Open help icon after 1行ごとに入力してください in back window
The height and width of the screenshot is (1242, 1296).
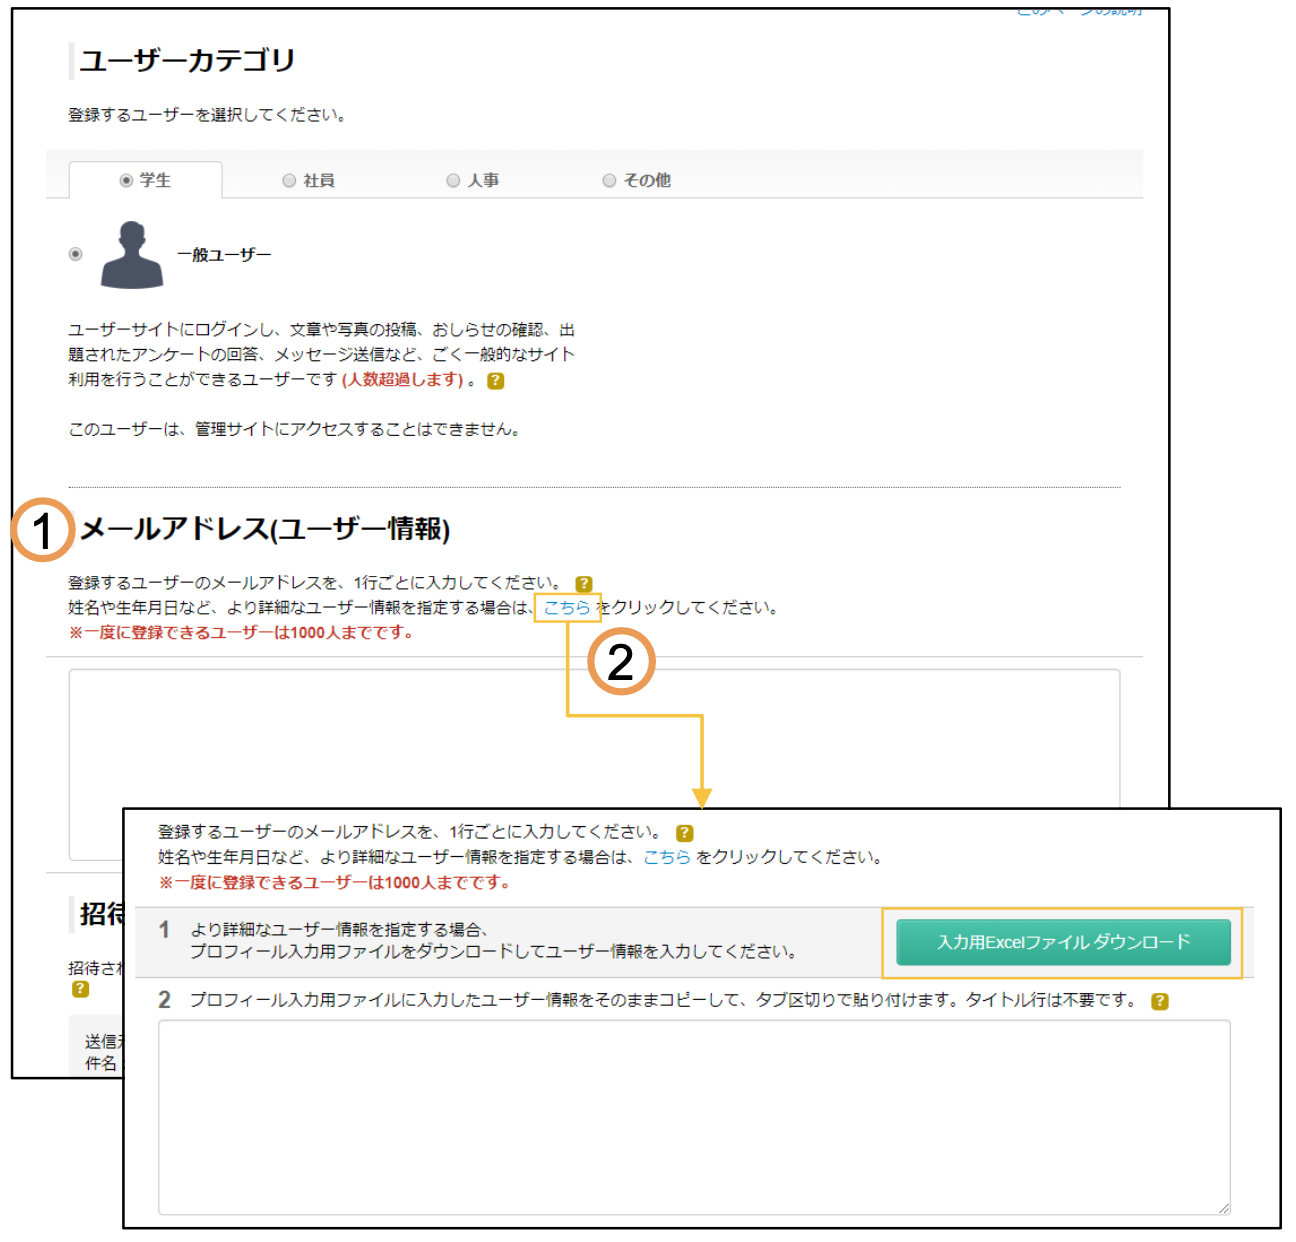(584, 584)
